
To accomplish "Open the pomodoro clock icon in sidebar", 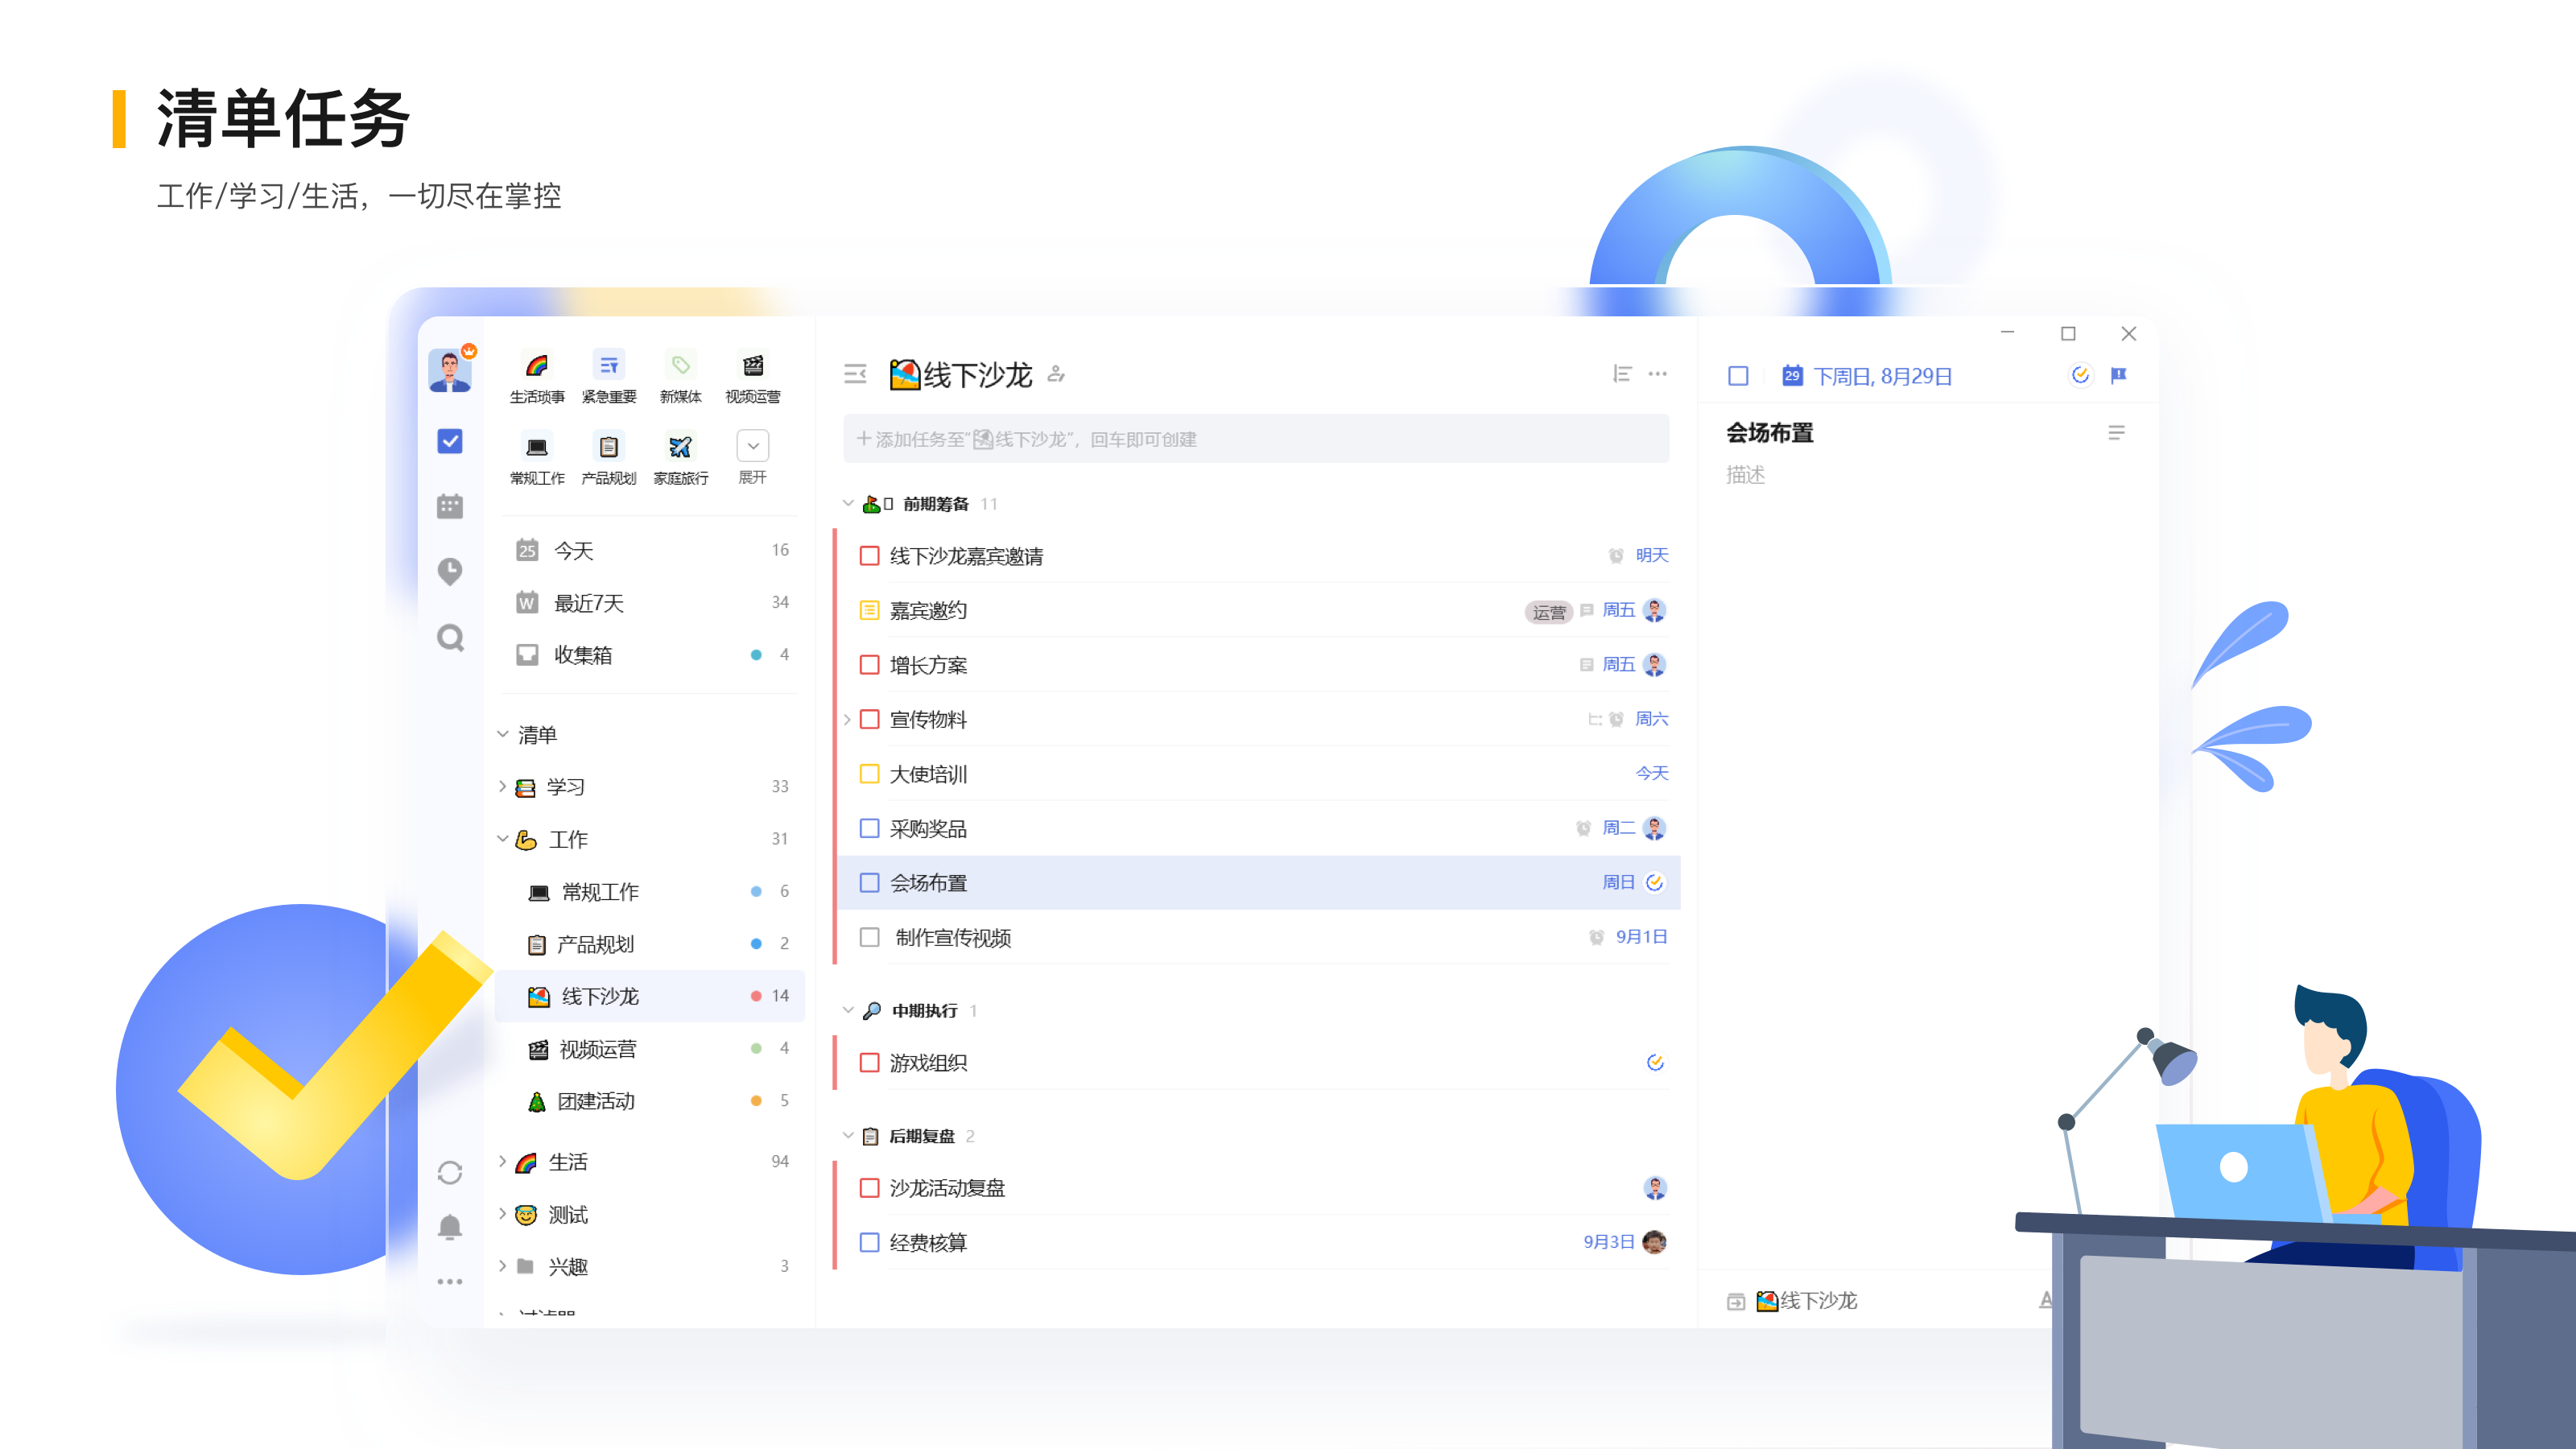I will [450, 571].
